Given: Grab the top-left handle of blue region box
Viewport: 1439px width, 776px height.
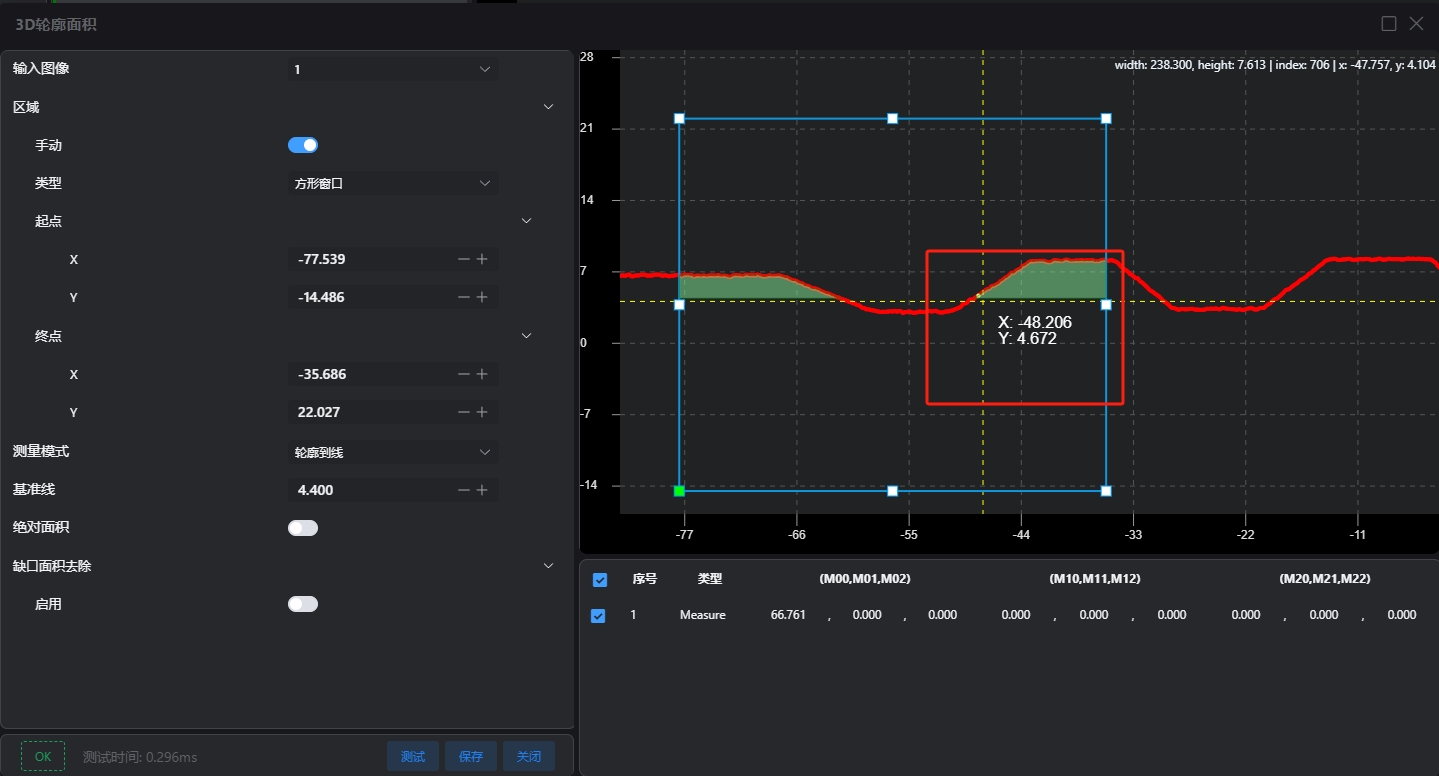Looking at the screenshot, I should [679, 118].
